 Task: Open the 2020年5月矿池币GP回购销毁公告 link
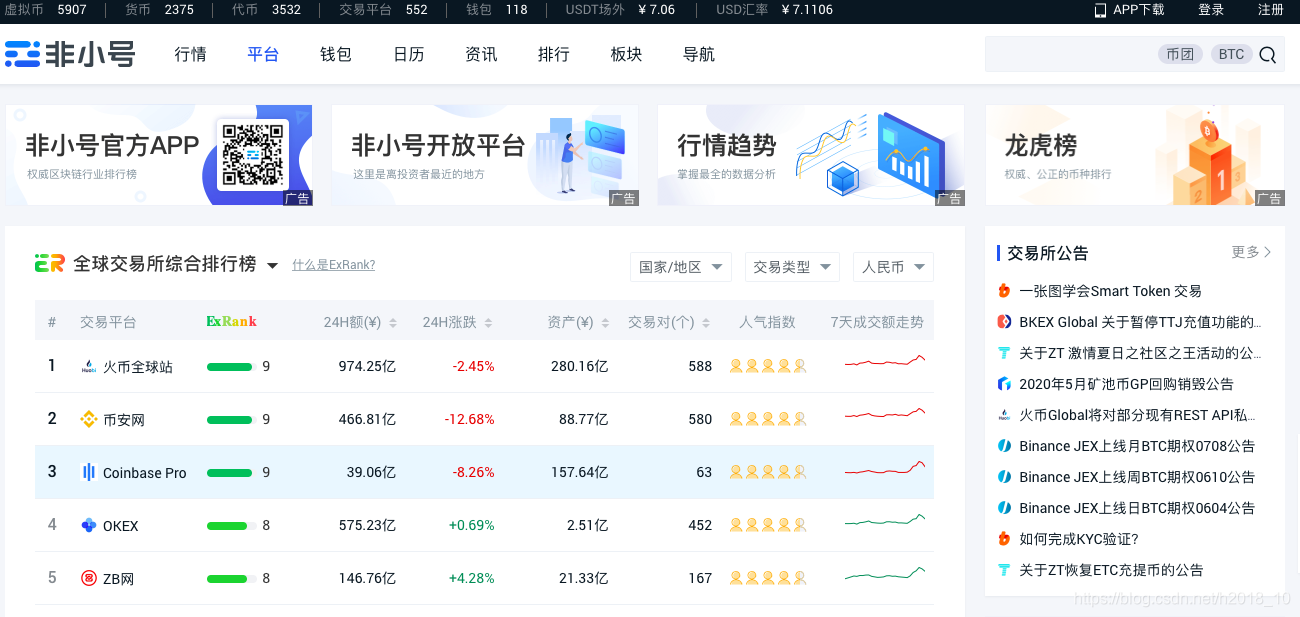(x=1126, y=384)
